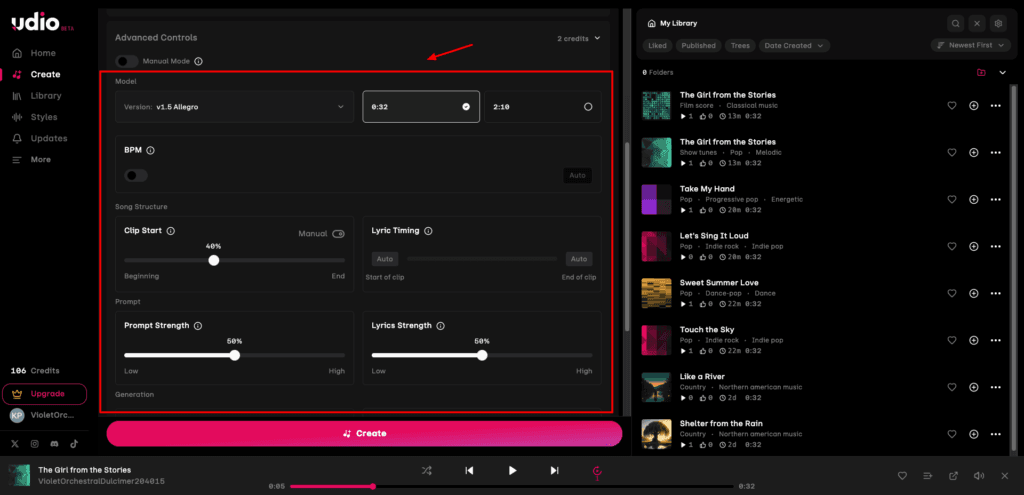
Task: Click Lyrics Strength info icon
Action: tap(440, 326)
